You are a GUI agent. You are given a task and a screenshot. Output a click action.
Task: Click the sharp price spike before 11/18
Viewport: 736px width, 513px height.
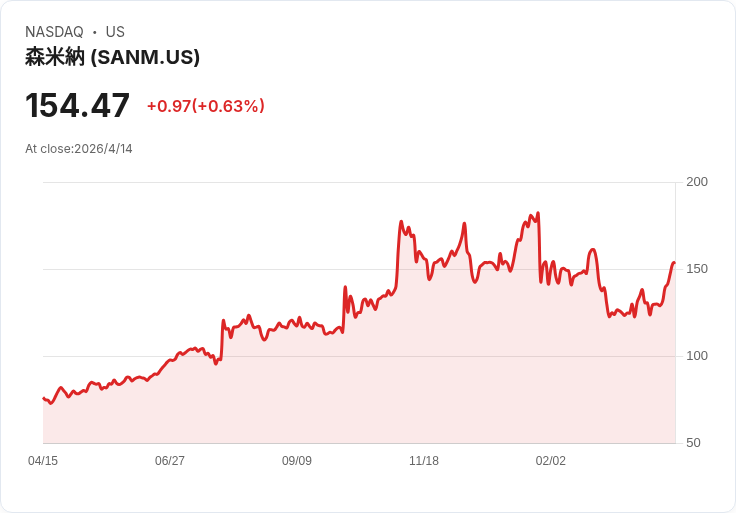point(401,222)
